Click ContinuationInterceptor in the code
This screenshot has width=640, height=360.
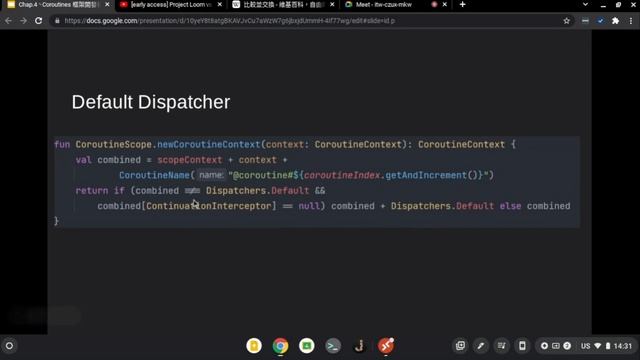point(209,206)
